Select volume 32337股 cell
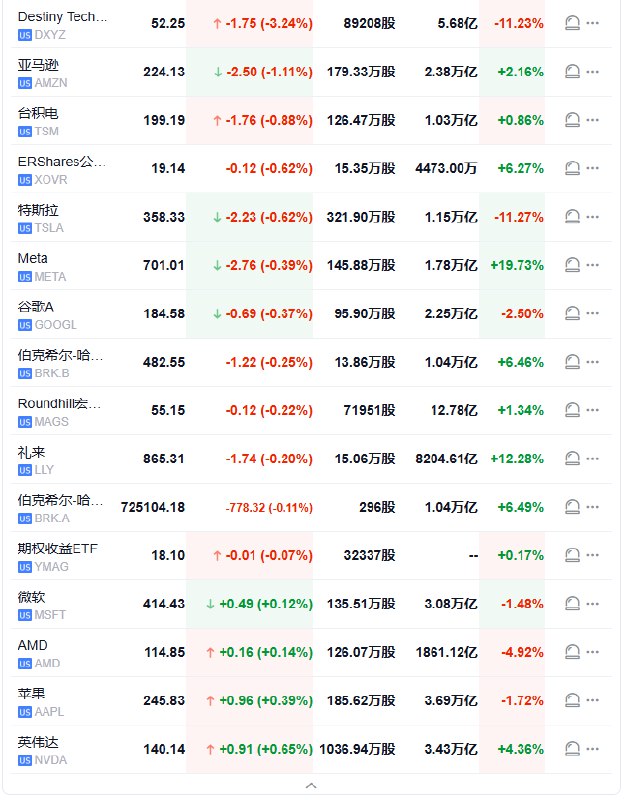 point(369,555)
